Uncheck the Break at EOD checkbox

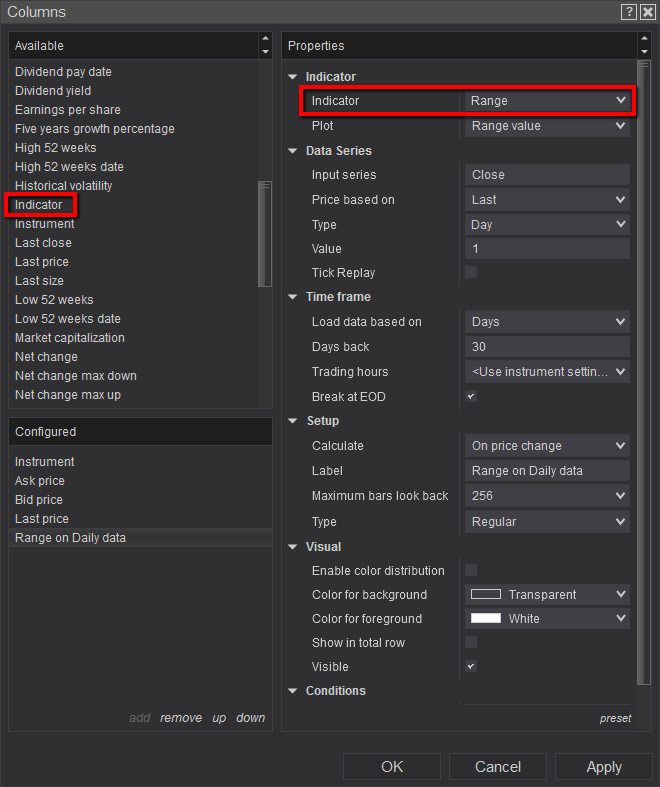[471, 396]
